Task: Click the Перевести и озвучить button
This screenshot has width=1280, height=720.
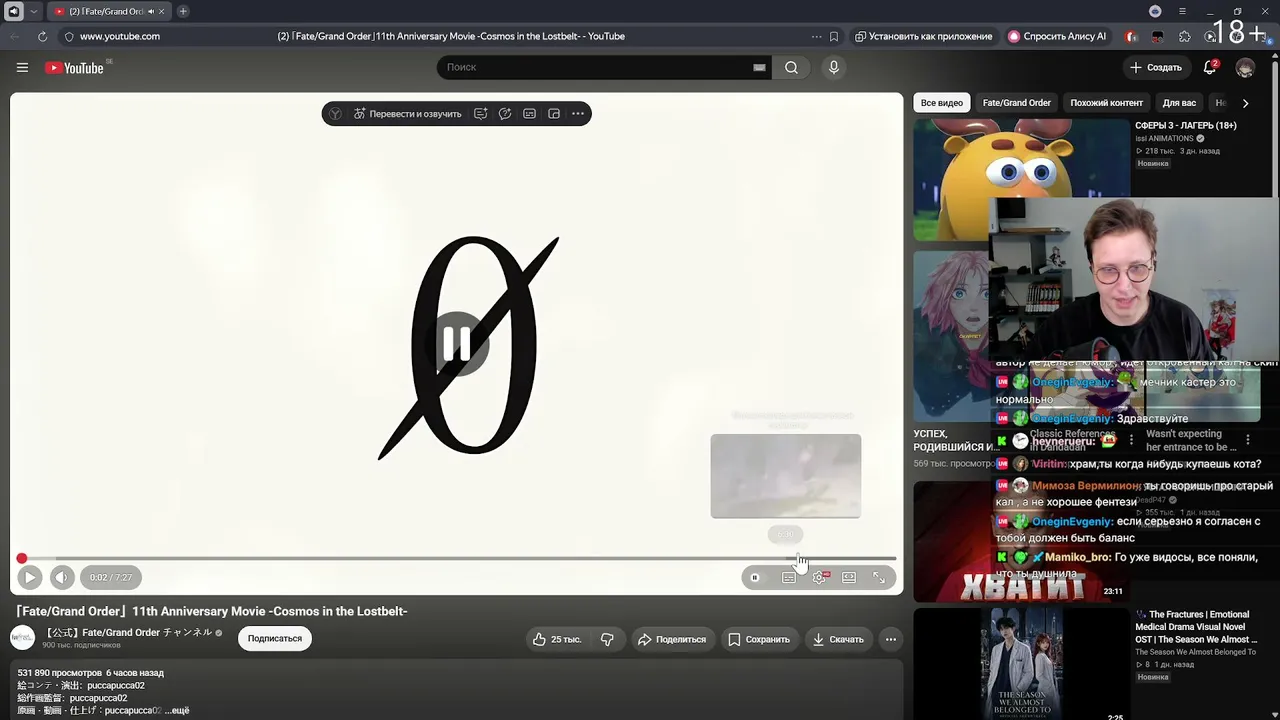Action: [x=407, y=114]
